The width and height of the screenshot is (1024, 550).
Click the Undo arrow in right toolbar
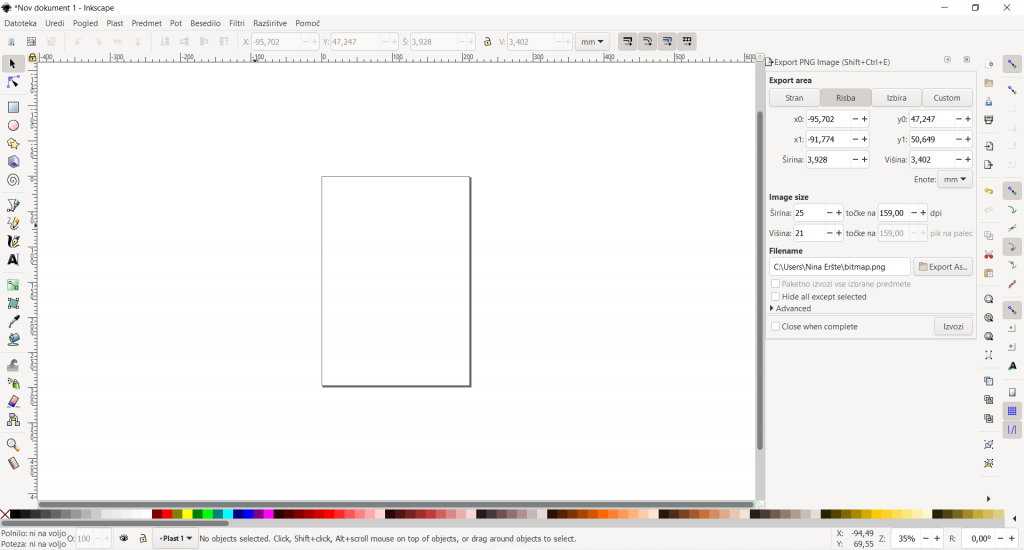coord(989,191)
